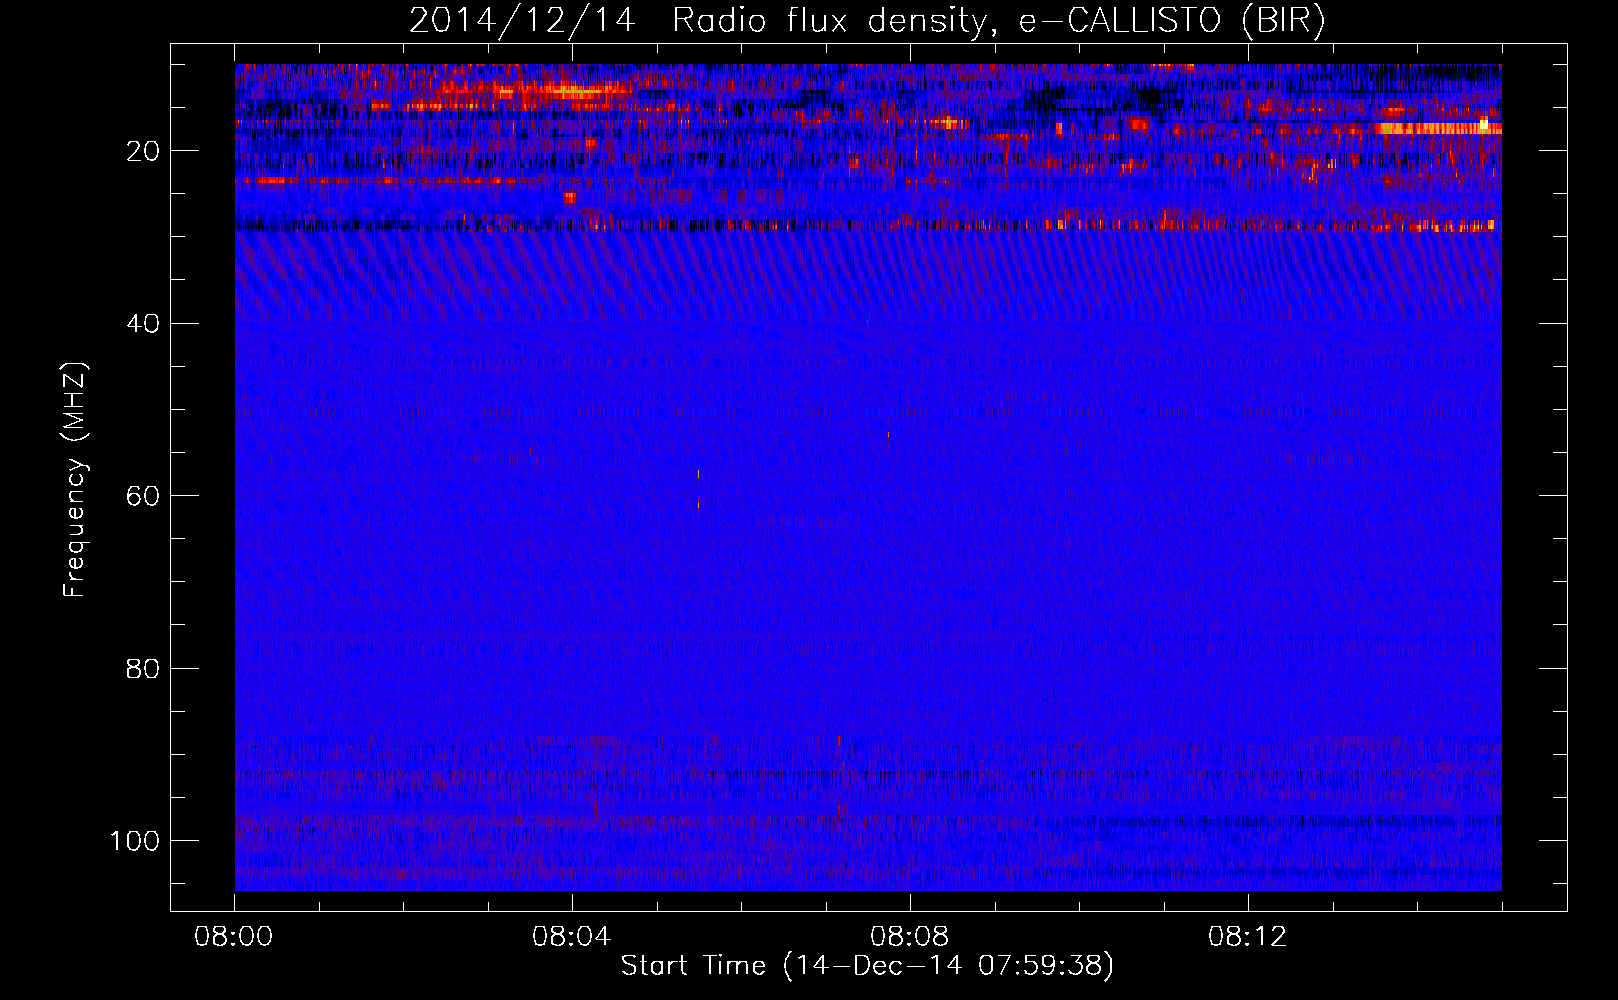Click the 'Frequency (MHZ)' axis label
The width and height of the screenshot is (1618, 1000).
click(x=75, y=480)
